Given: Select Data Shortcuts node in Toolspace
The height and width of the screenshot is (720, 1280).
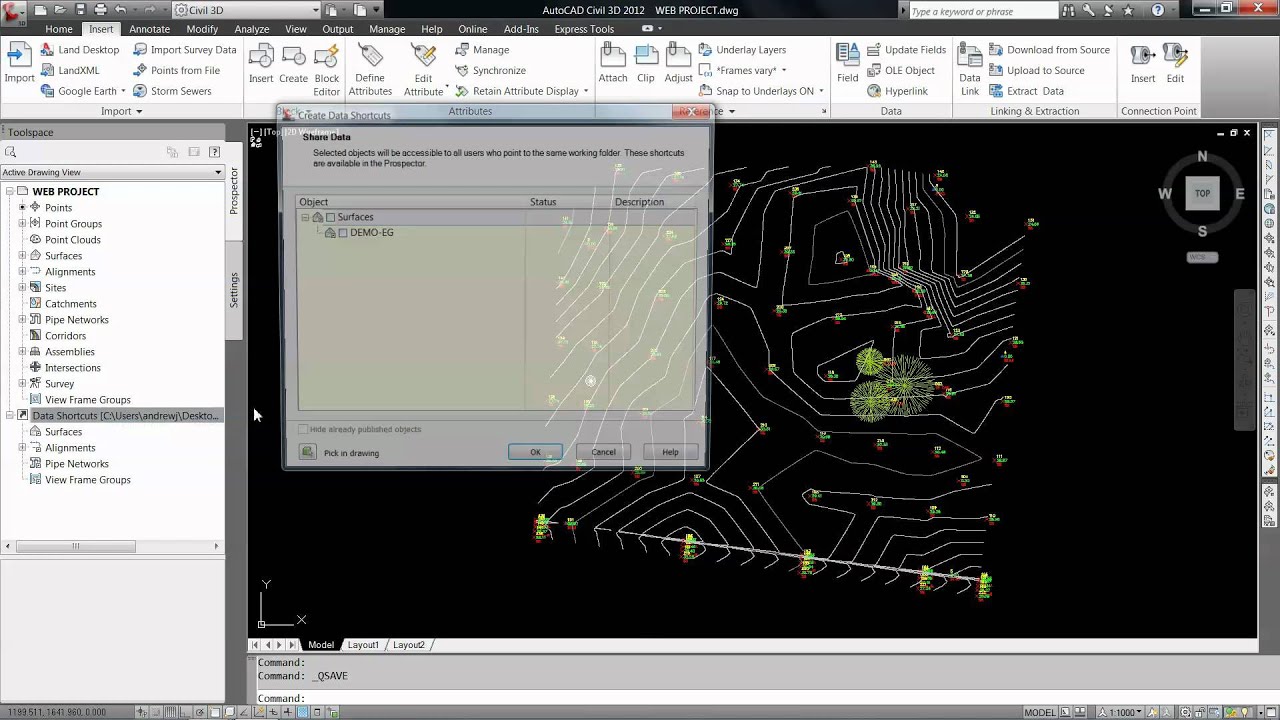Looking at the screenshot, I should click(x=124, y=416).
